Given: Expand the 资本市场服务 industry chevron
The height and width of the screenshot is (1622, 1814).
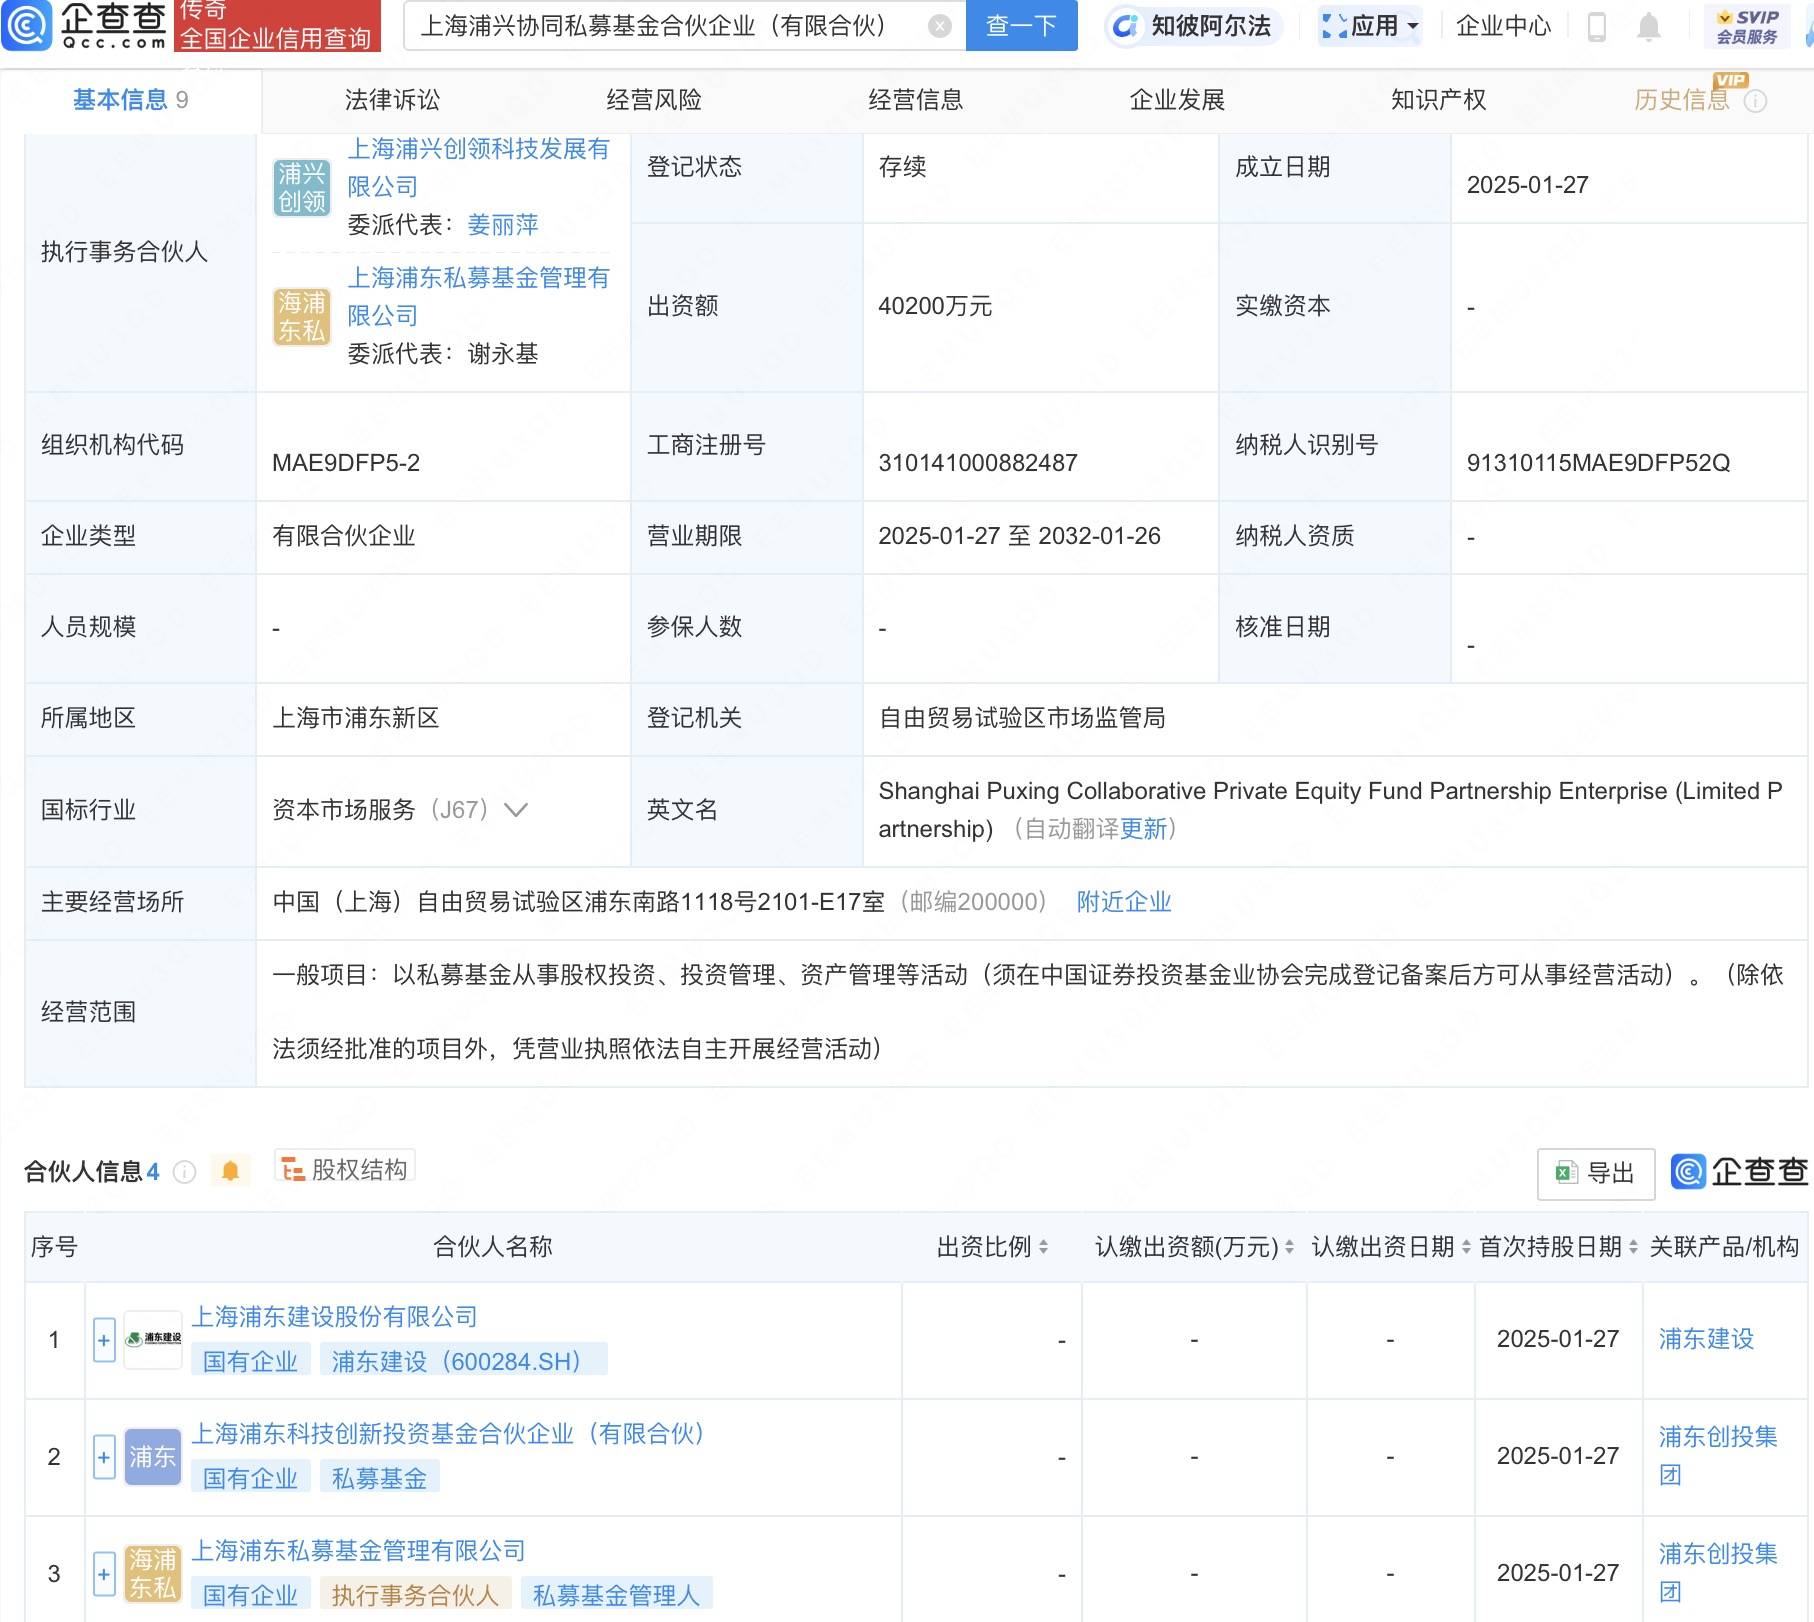Looking at the screenshot, I should (x=516, y=810).
